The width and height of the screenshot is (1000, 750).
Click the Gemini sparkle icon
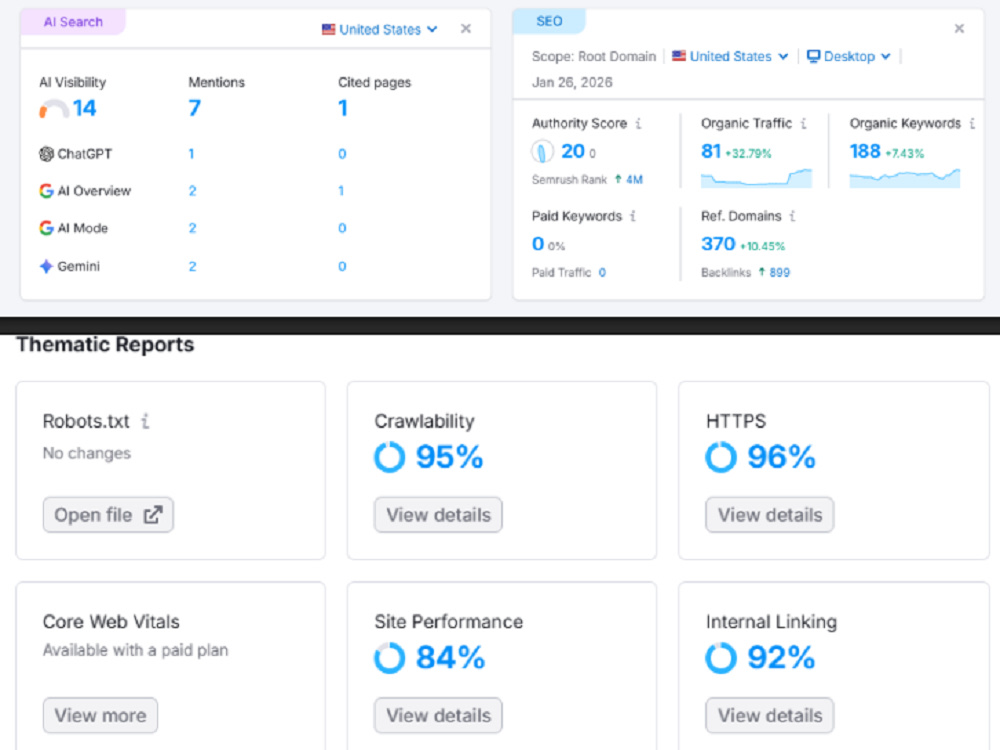46,266
